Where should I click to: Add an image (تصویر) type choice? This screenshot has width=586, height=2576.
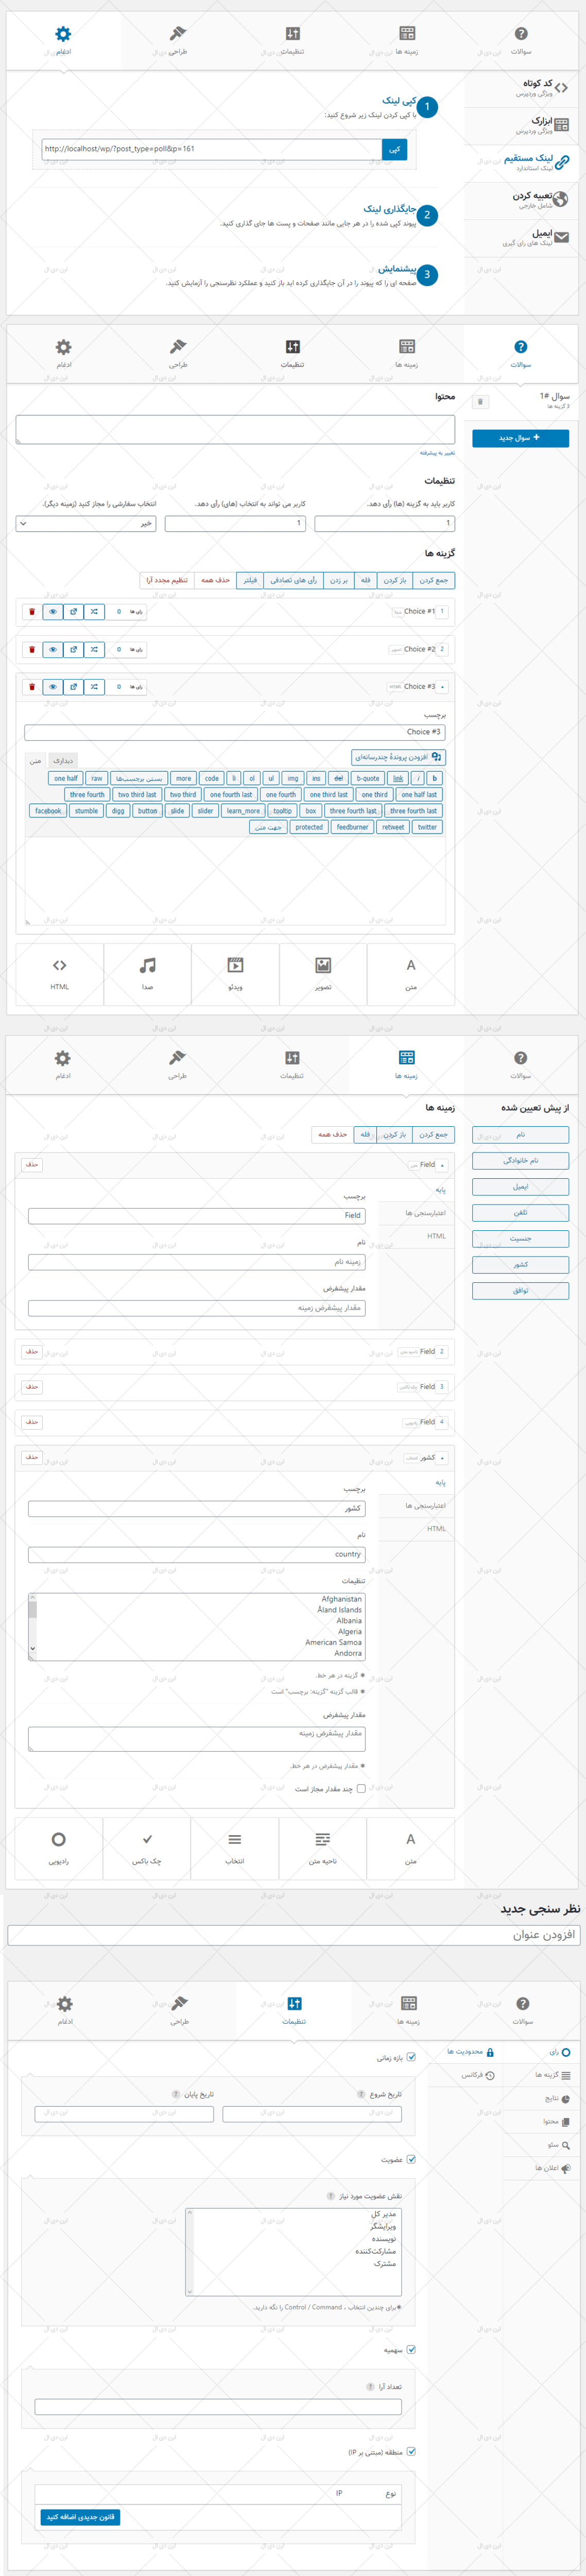point(323,973)
